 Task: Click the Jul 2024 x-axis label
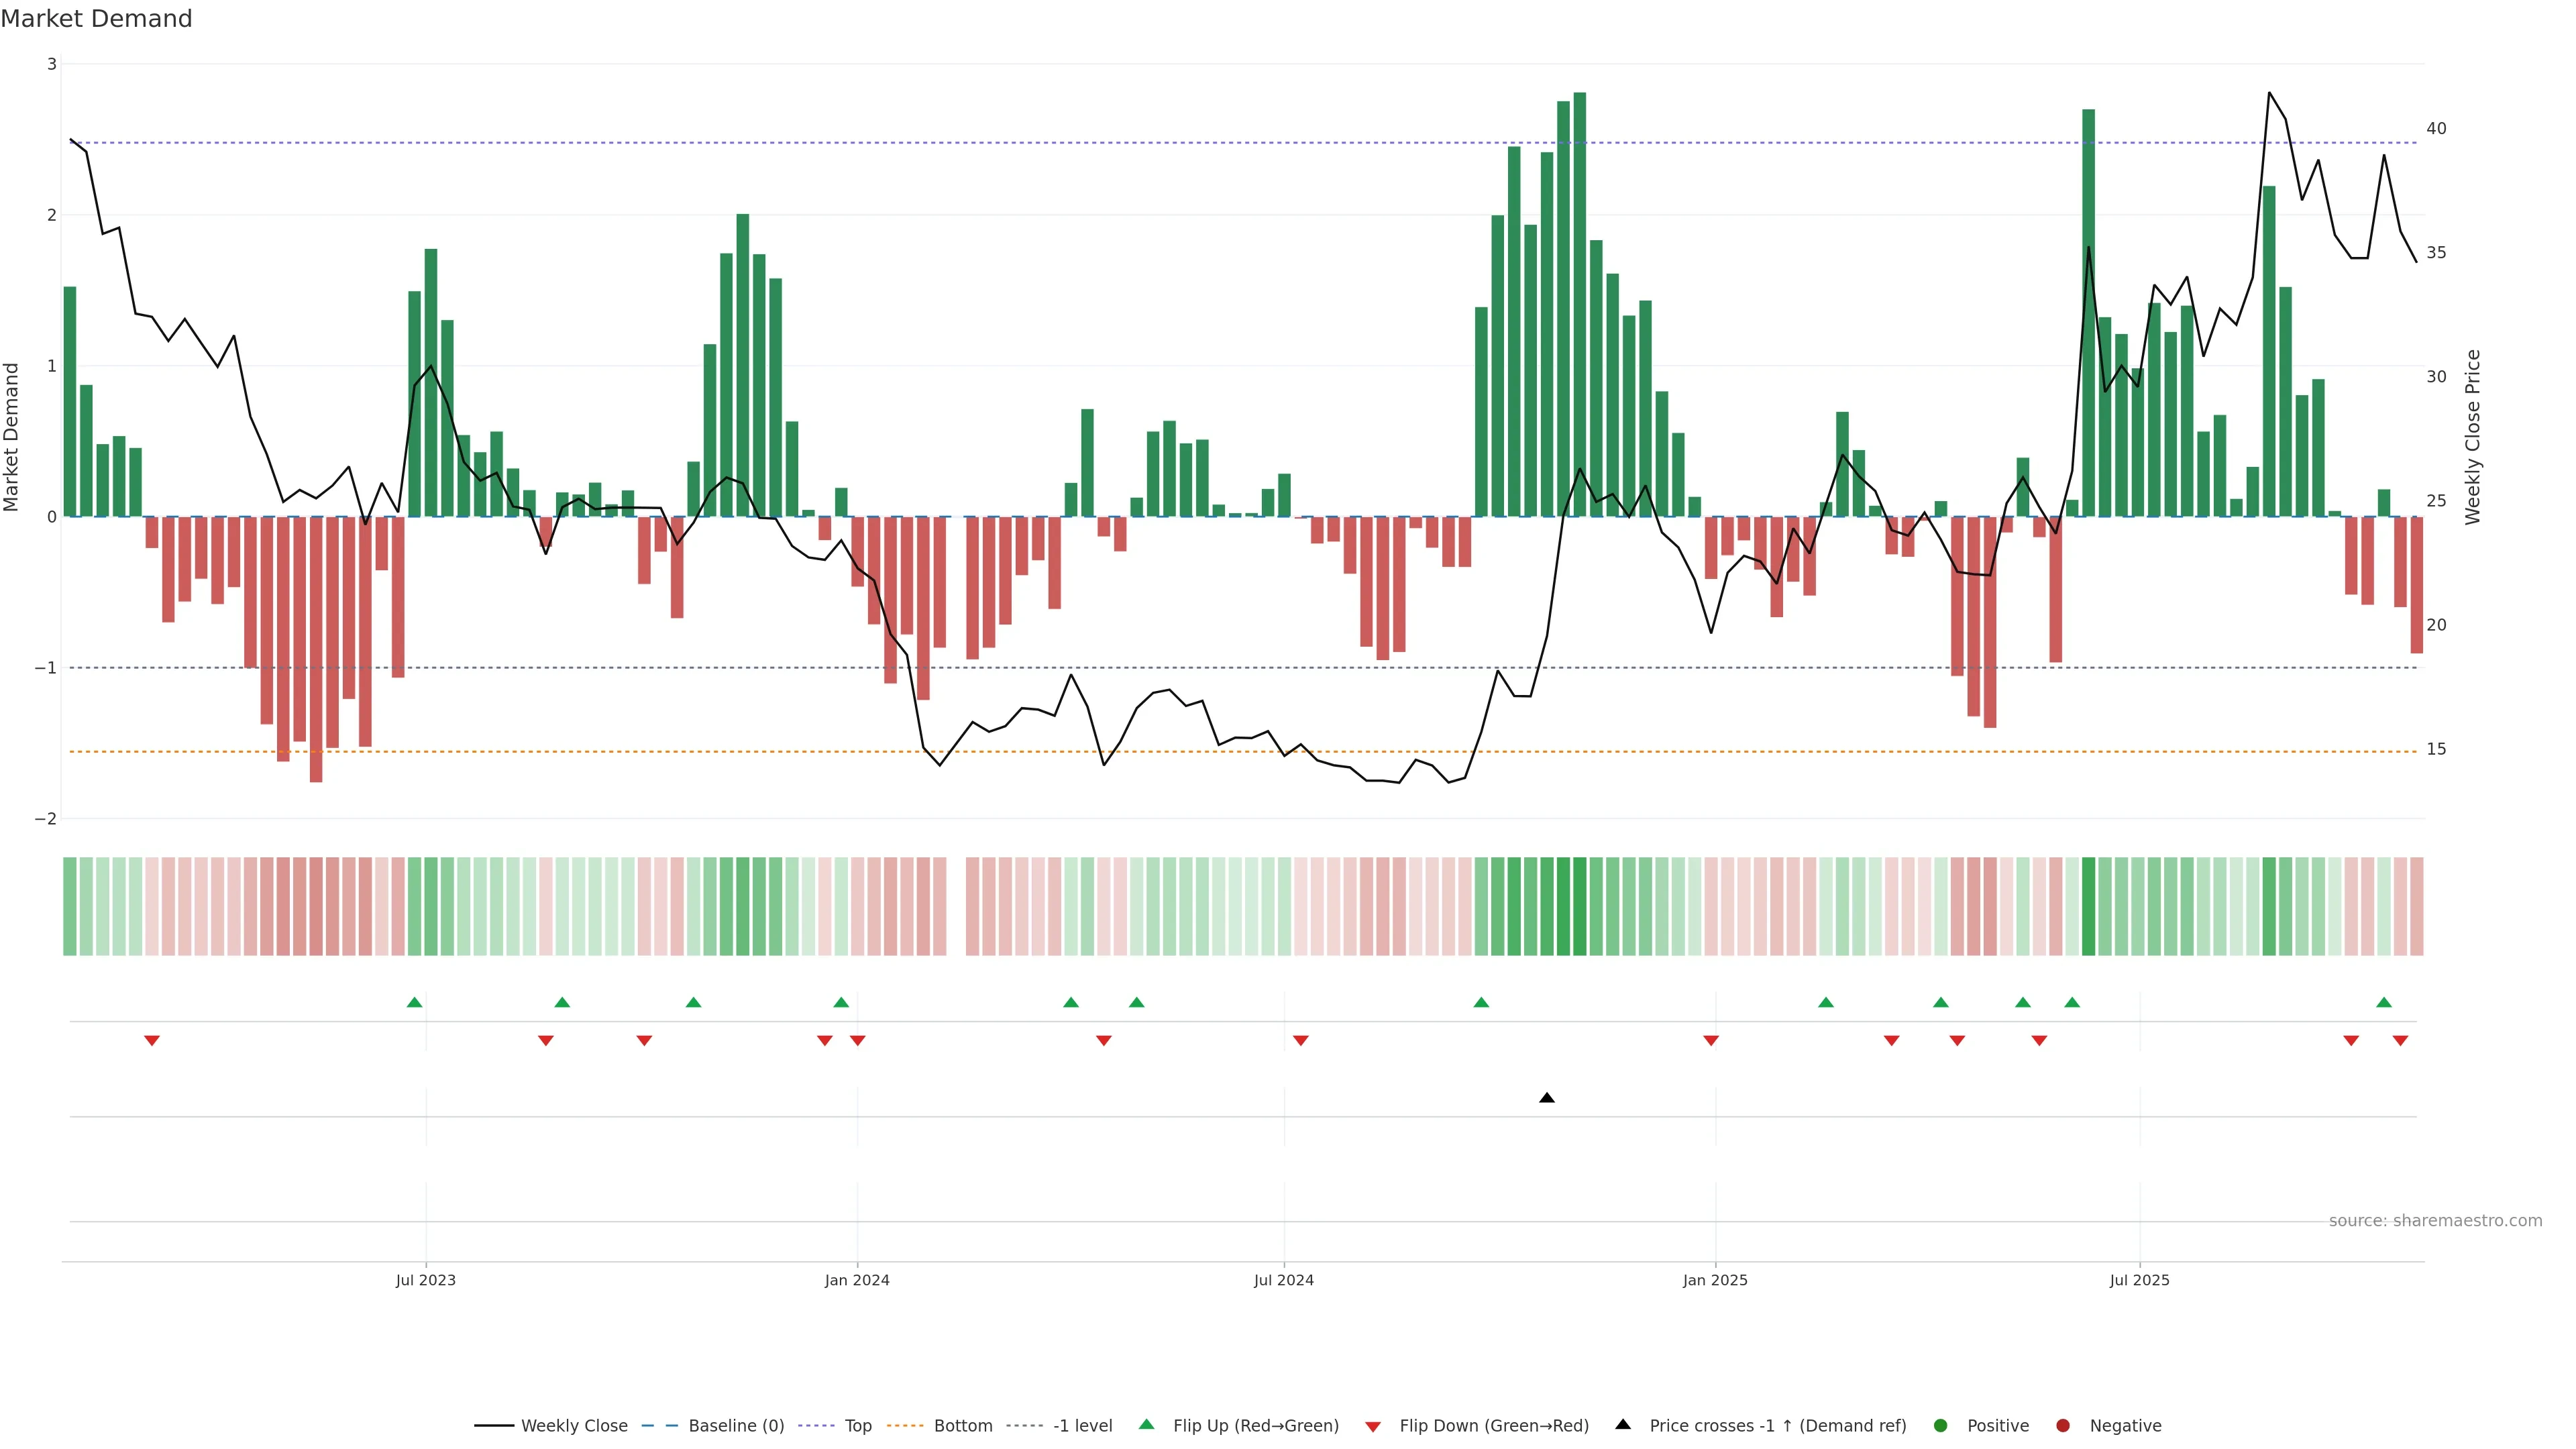click(1284, 1280)
